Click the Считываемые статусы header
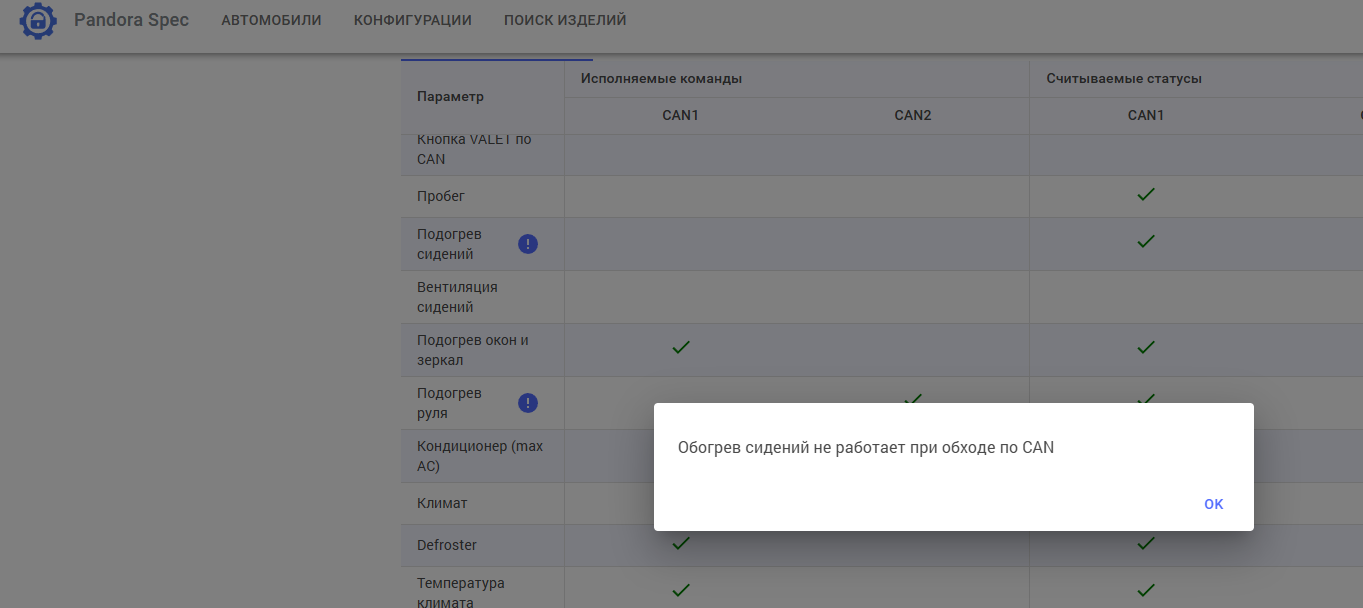 pyautogui.click(x=1124, y=78)
